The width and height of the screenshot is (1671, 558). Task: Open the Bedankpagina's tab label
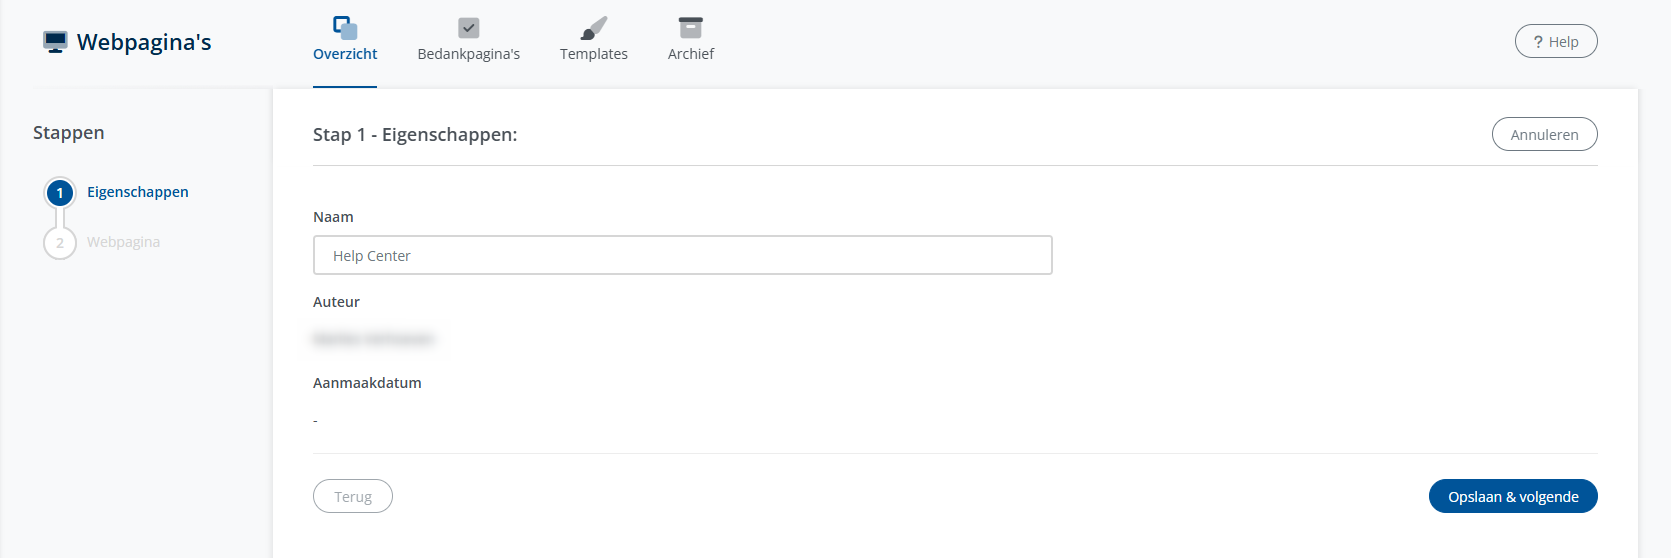[468, 54]
